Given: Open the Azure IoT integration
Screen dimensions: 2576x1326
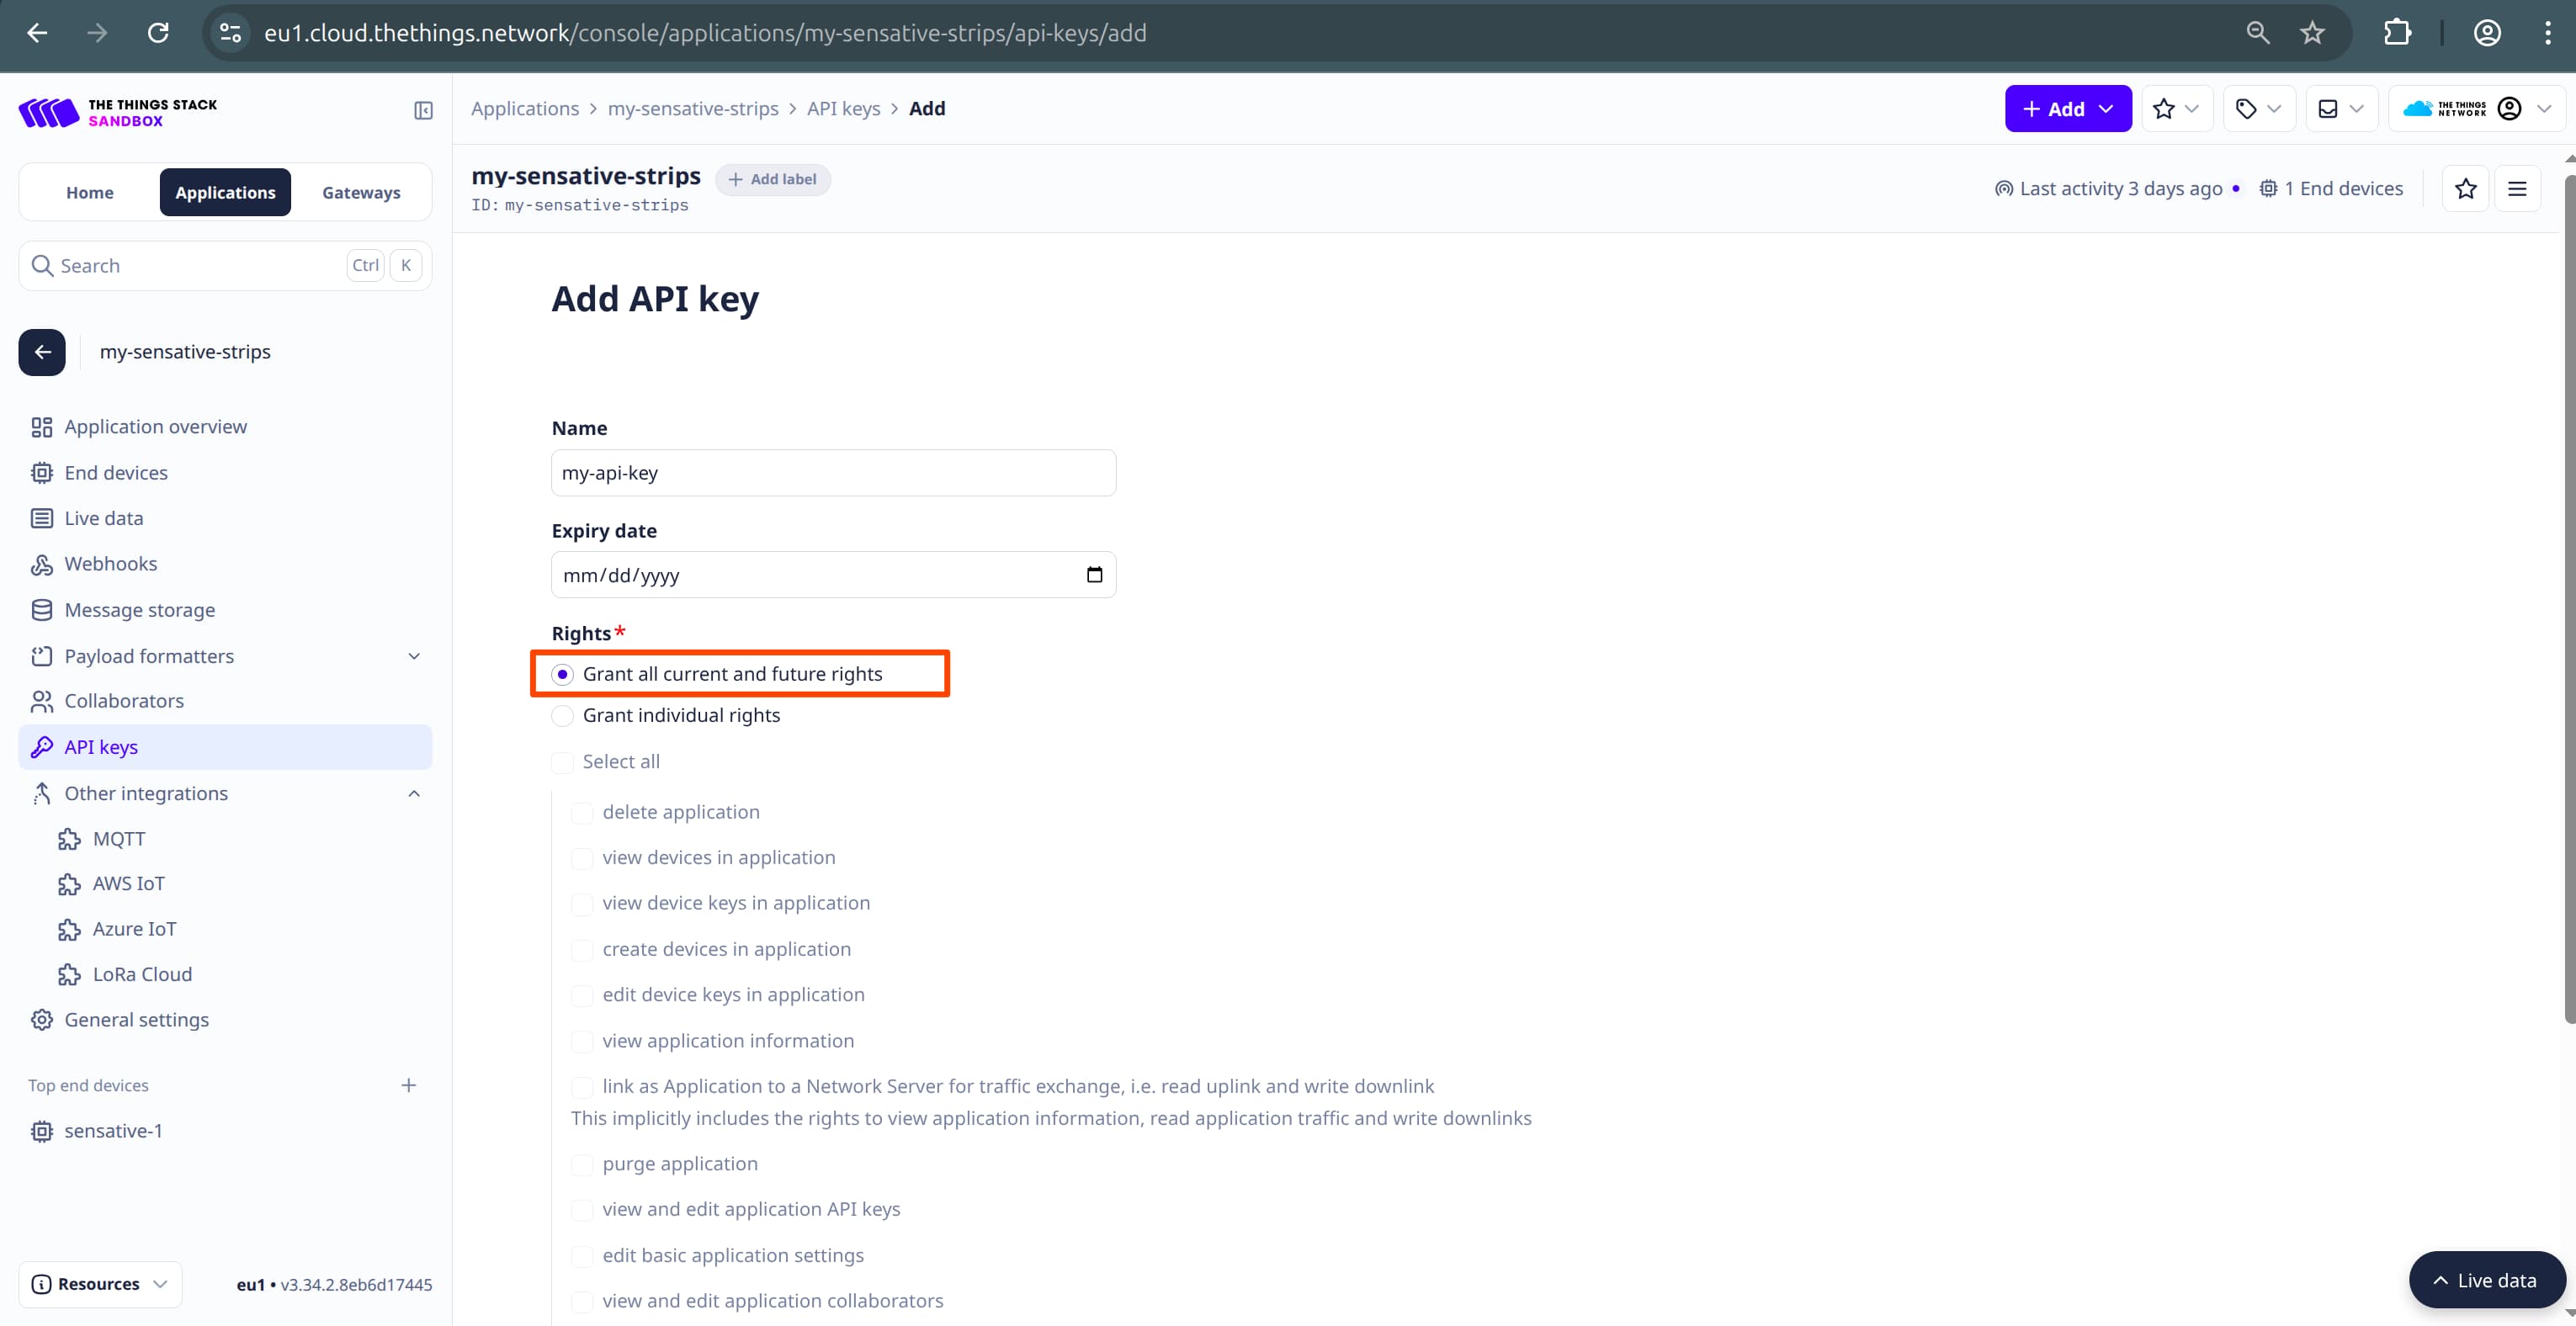Looking at the screenshot, I should 134,928.
